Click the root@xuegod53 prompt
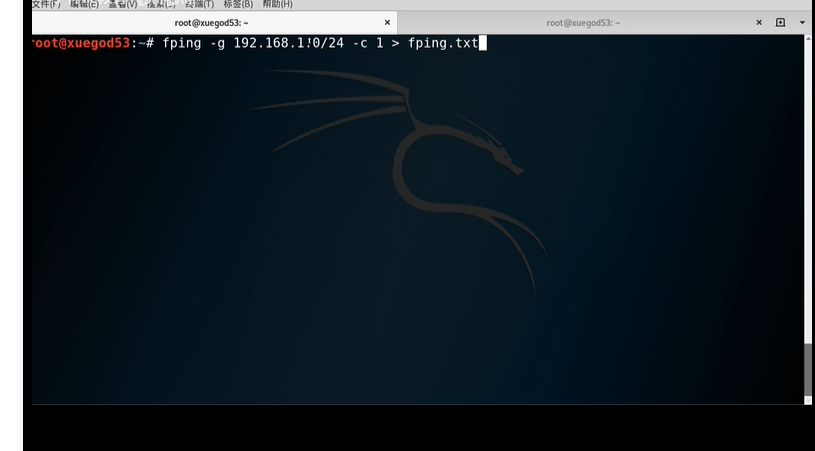 [81, 43]
